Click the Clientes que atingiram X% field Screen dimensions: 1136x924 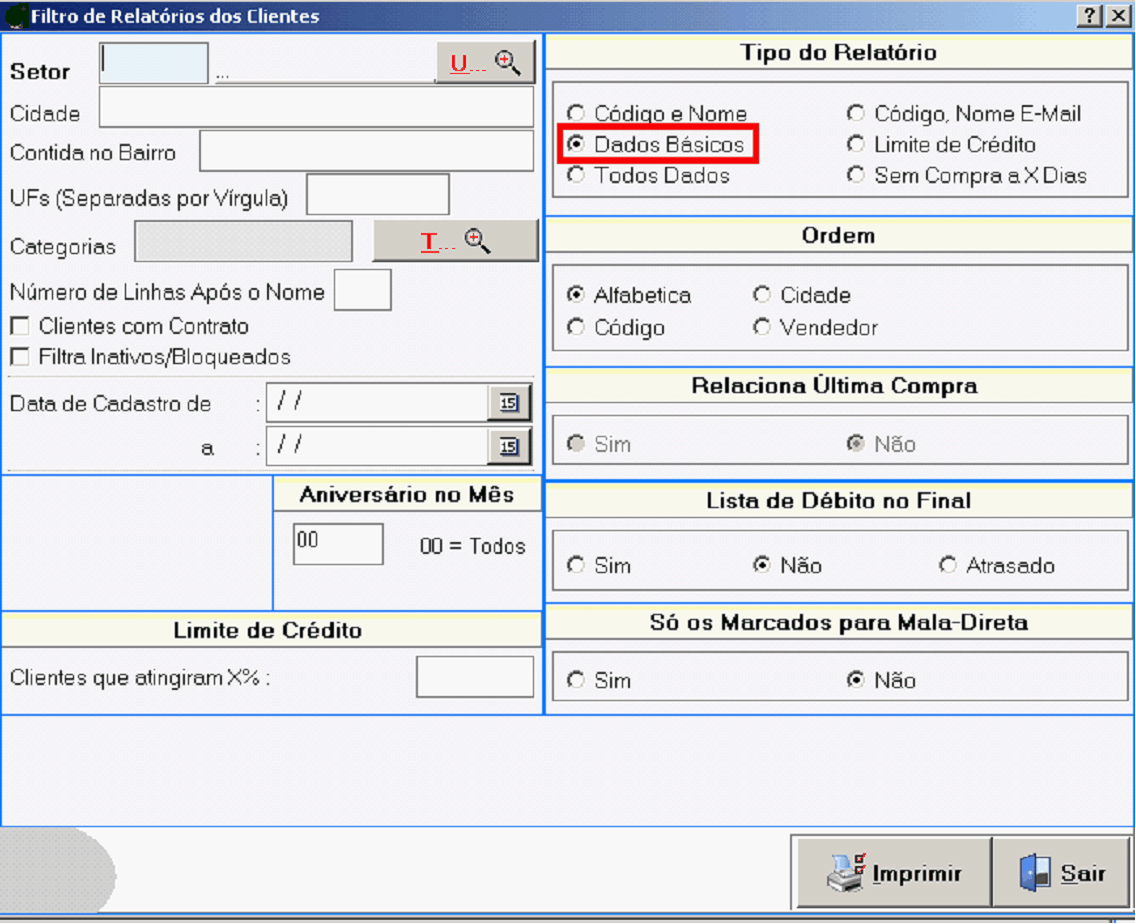click(475, 677)
